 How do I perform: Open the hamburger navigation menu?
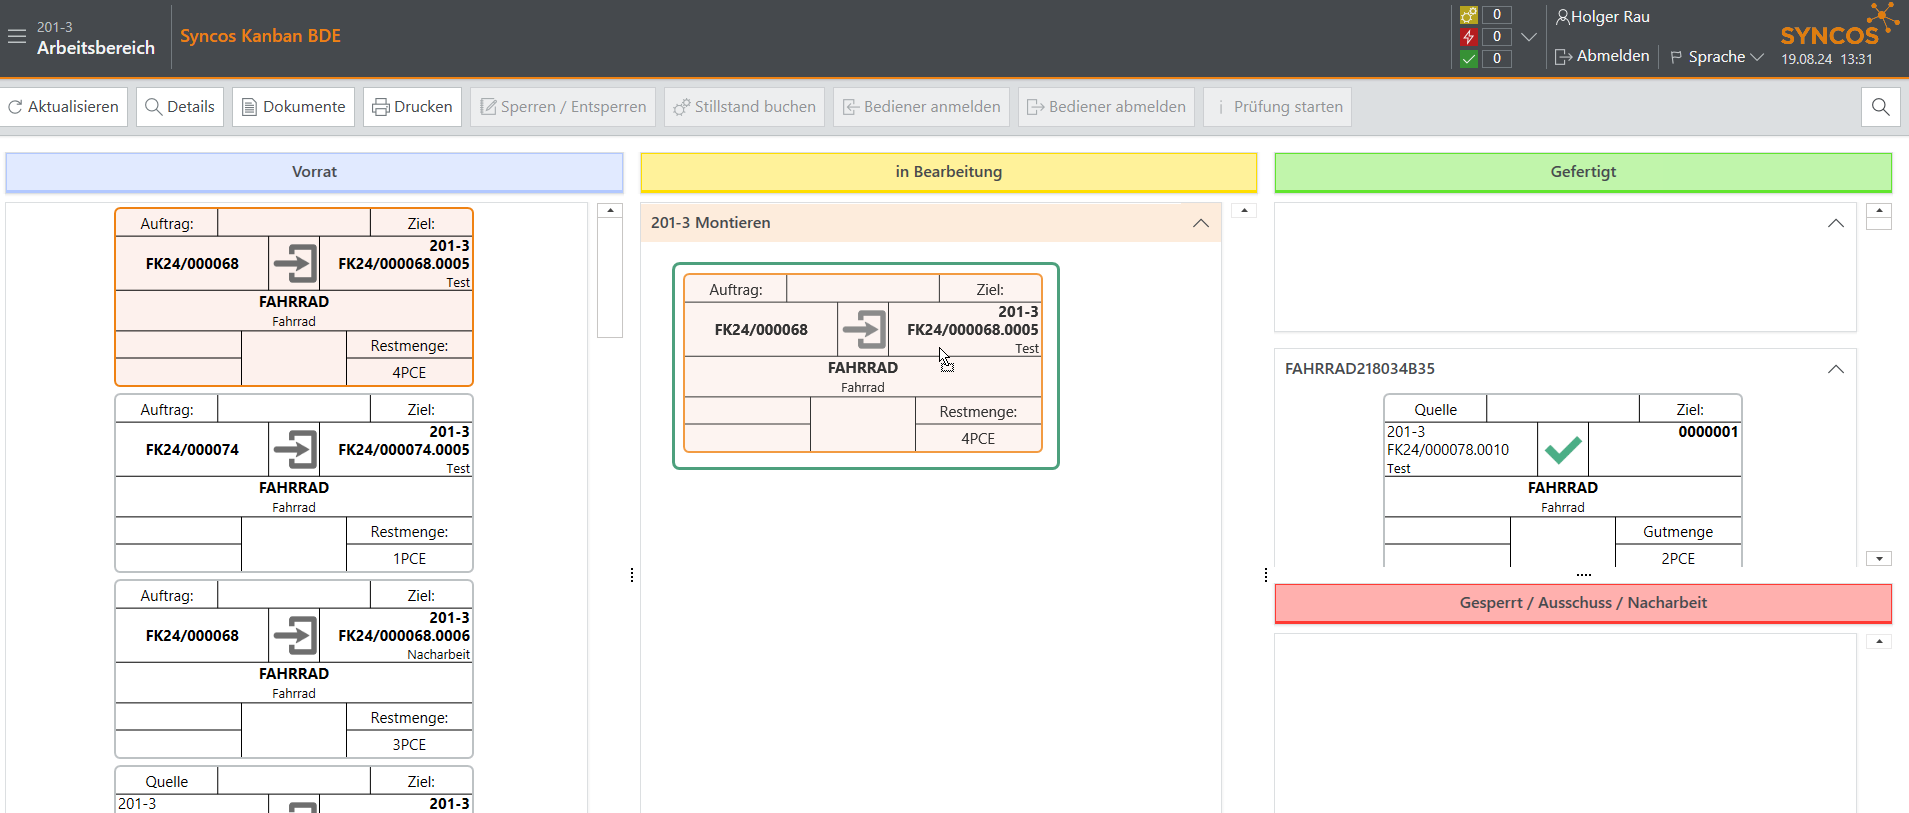point(17,36)
